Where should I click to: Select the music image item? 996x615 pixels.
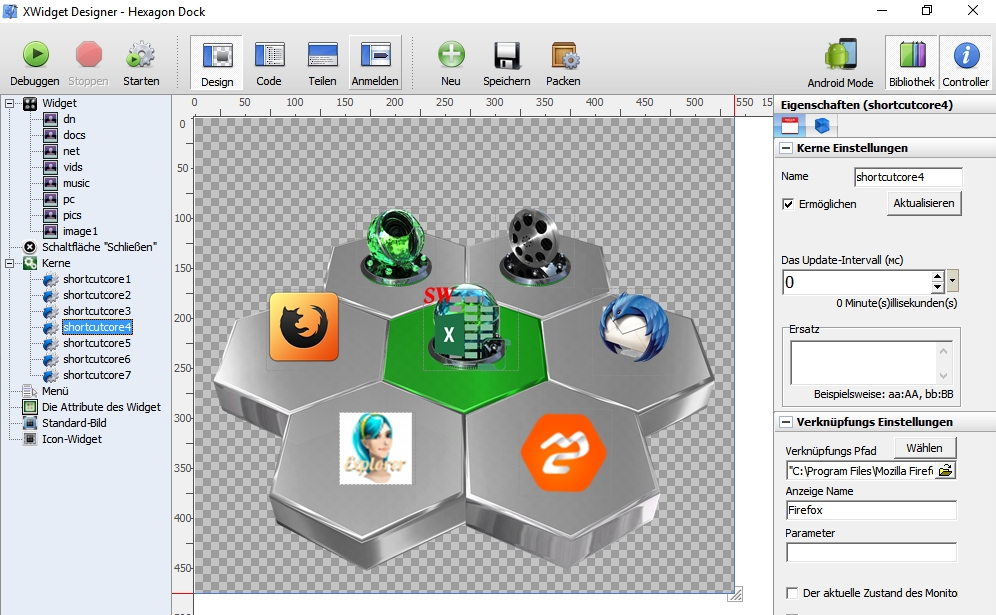tap(76, 183)
